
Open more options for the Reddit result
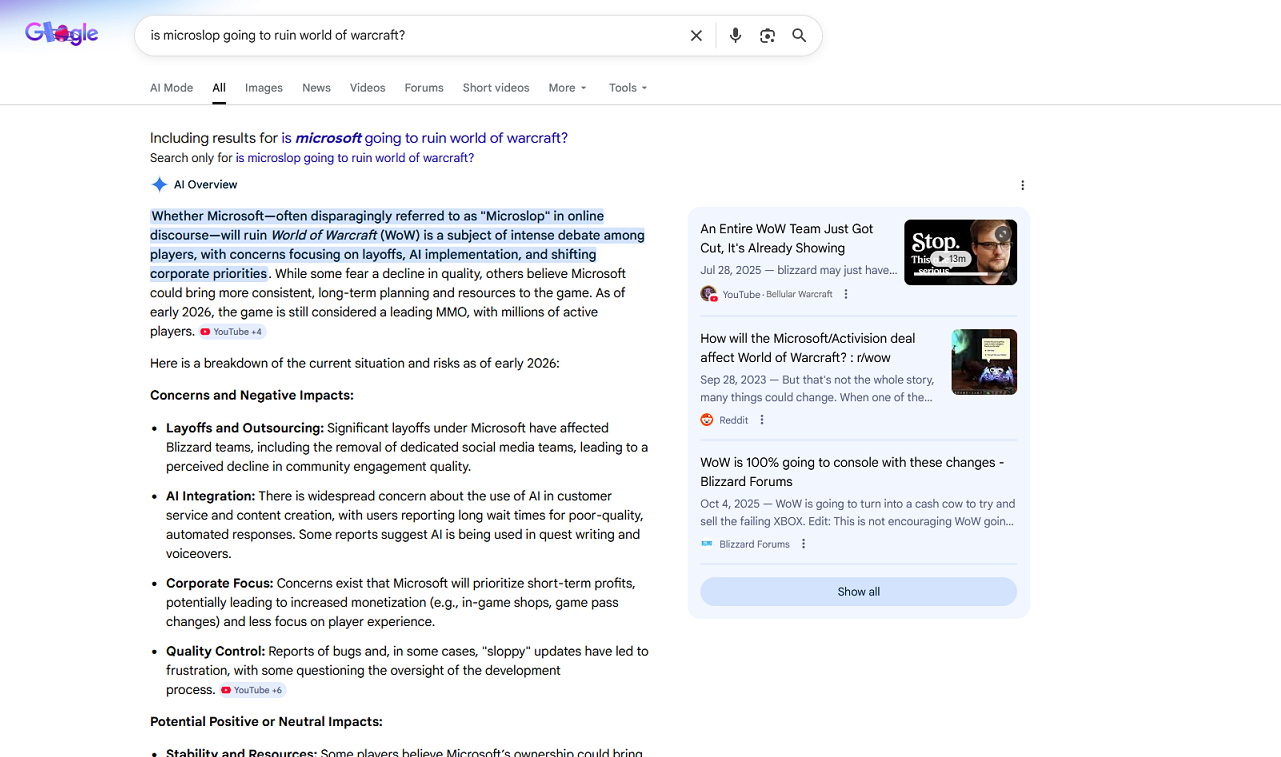(762, 420)
